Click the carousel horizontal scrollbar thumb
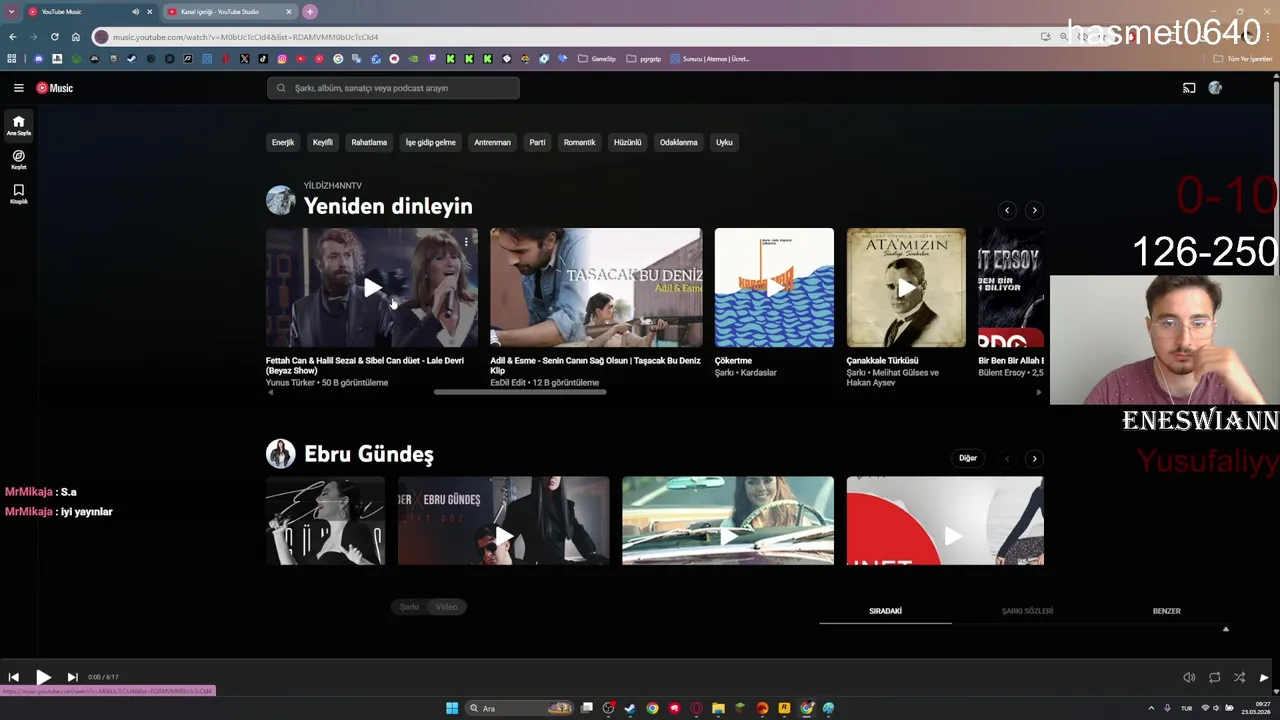The height and width of the screenshot is (720, 1280). tap(520, 392)
